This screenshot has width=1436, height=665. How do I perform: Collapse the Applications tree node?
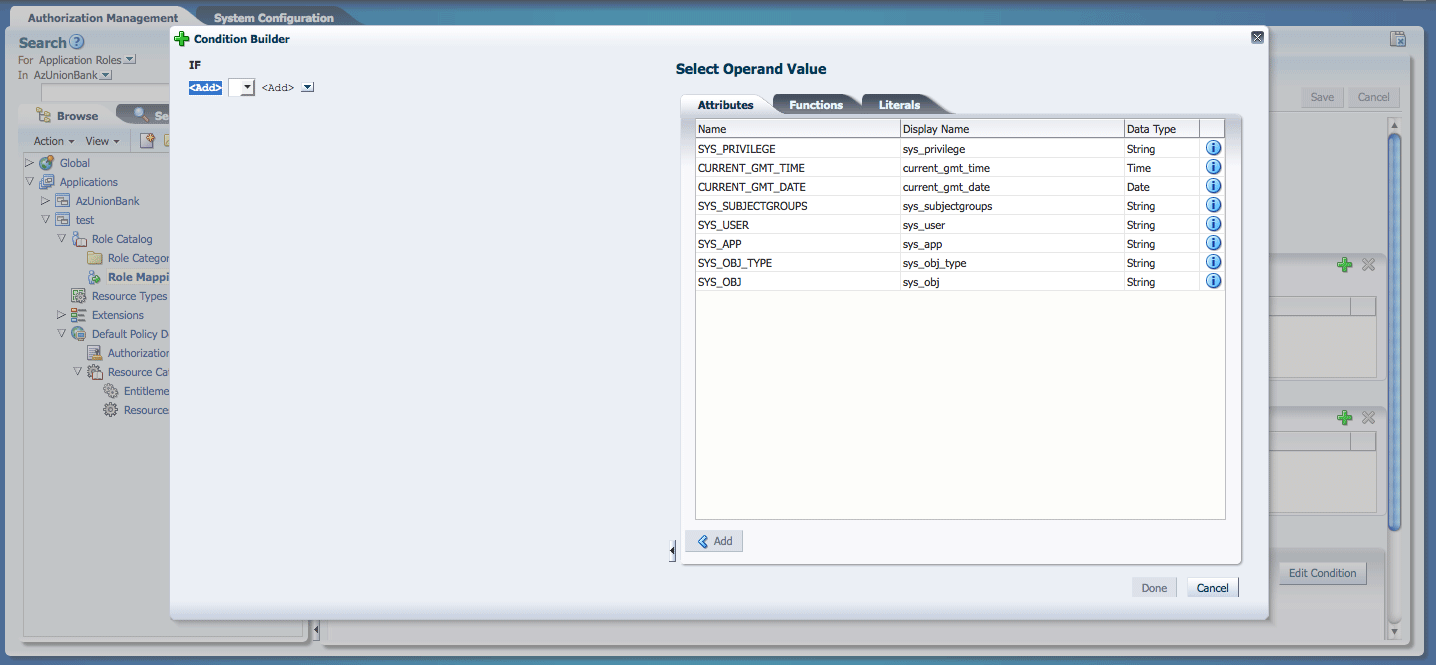29,182
